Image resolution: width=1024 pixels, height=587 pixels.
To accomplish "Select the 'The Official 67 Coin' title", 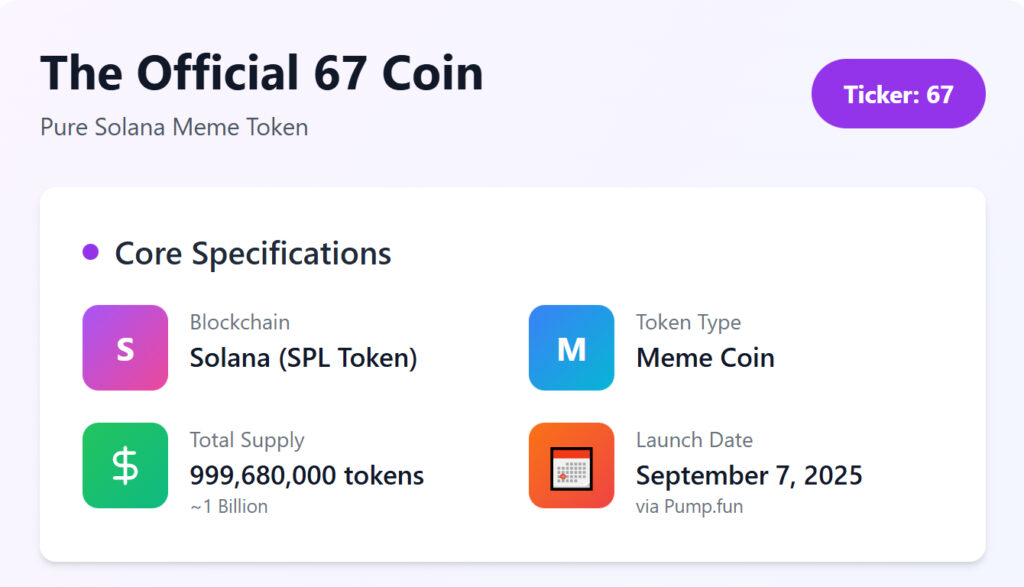I will (261, 74).
